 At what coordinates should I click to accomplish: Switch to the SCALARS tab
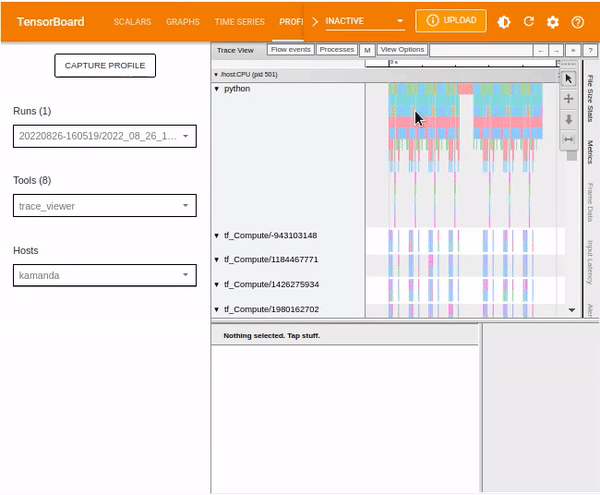pyautogui.click(x=132, y=22)
